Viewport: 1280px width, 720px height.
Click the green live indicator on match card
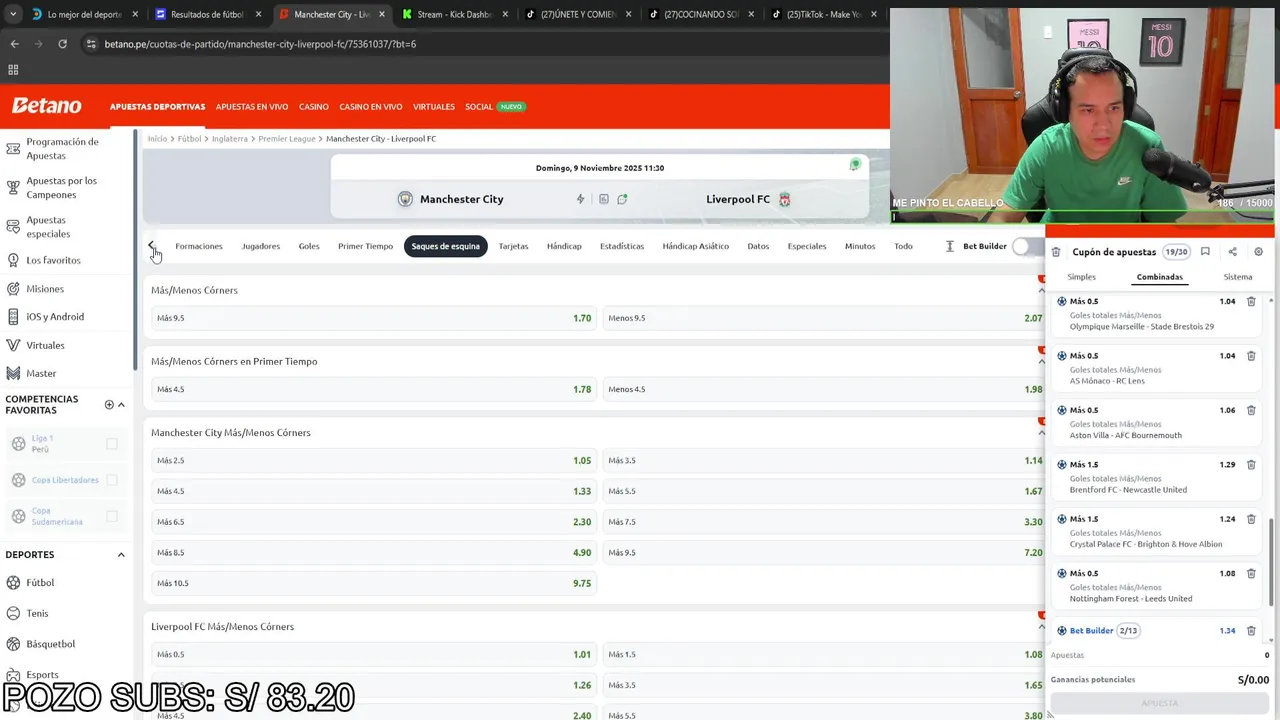(x=854, y=165)
